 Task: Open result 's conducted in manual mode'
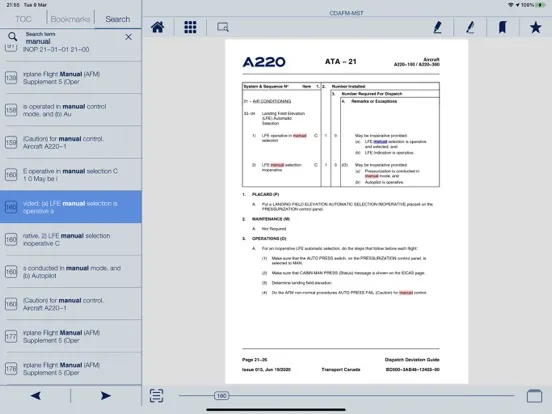(71, 272)
